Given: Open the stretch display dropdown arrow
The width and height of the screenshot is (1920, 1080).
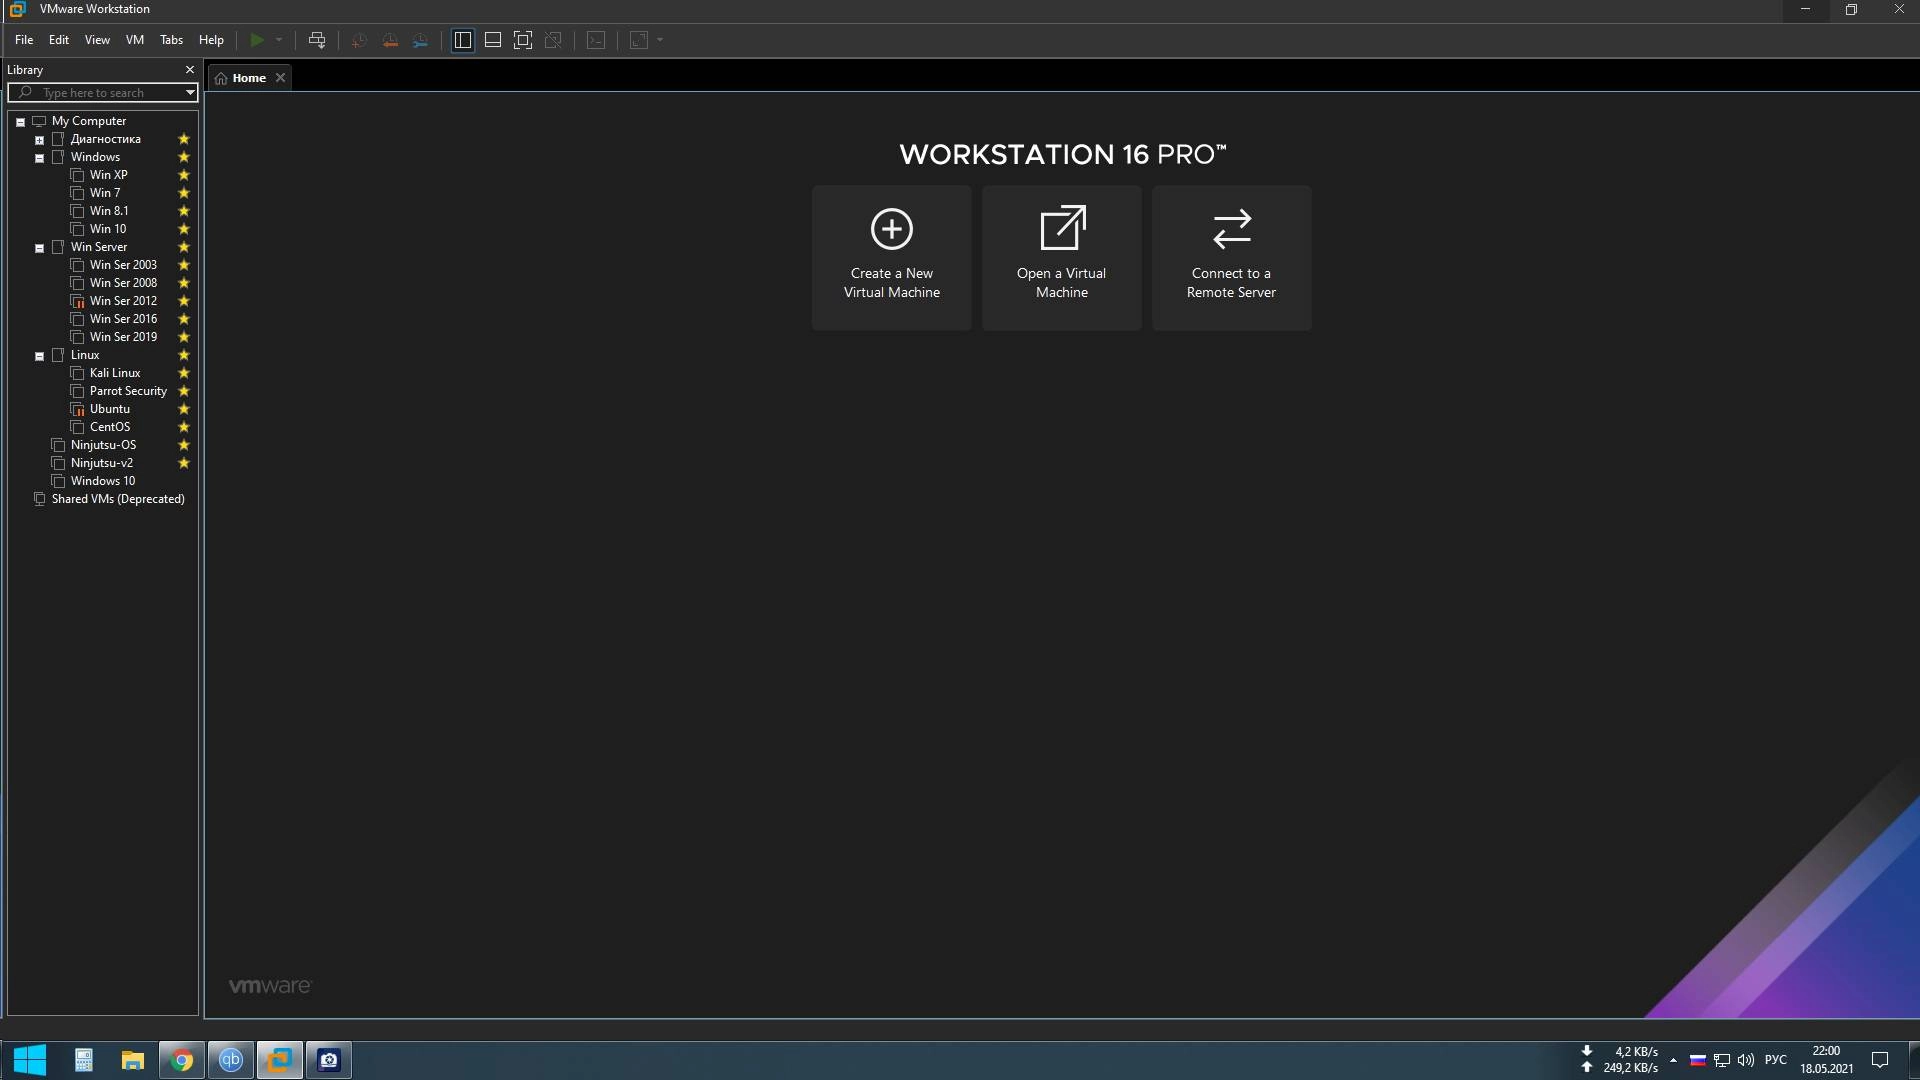Looking at the screenshot, I should tap(660, 40).
